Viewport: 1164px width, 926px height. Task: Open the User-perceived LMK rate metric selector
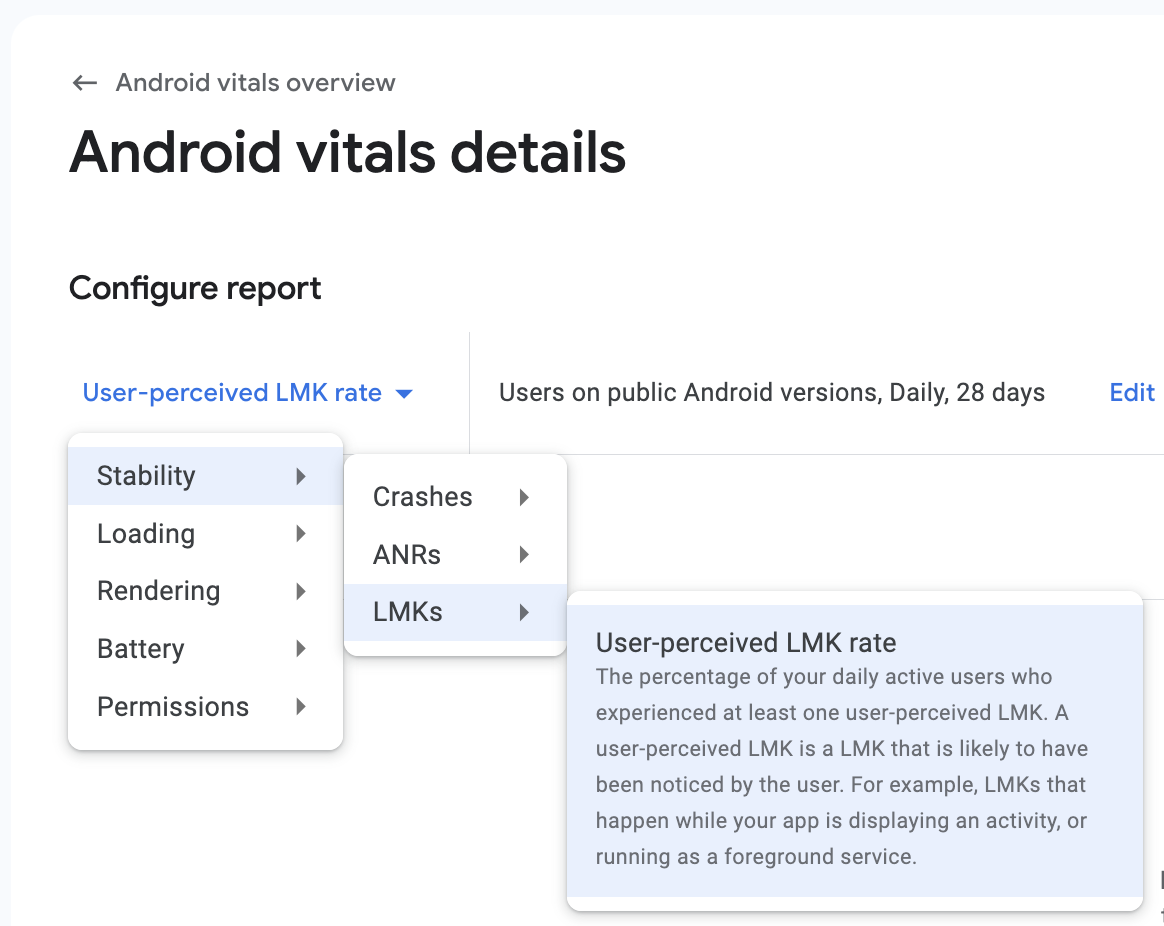pyautogui.click(x=233, y=392)
